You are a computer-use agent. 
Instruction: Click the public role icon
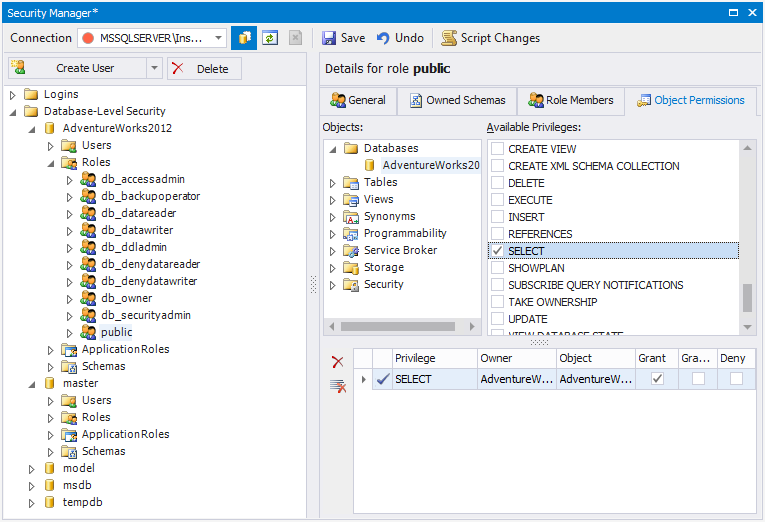pyautogui.click(x=88, y=332)
